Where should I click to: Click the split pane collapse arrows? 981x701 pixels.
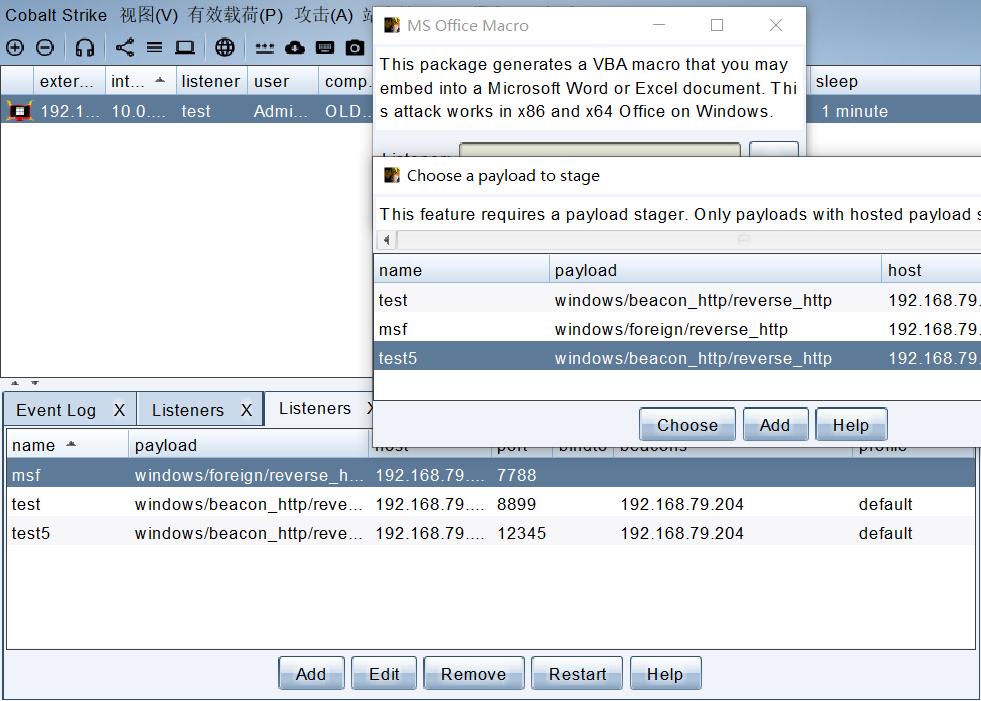tap(25, 382)
